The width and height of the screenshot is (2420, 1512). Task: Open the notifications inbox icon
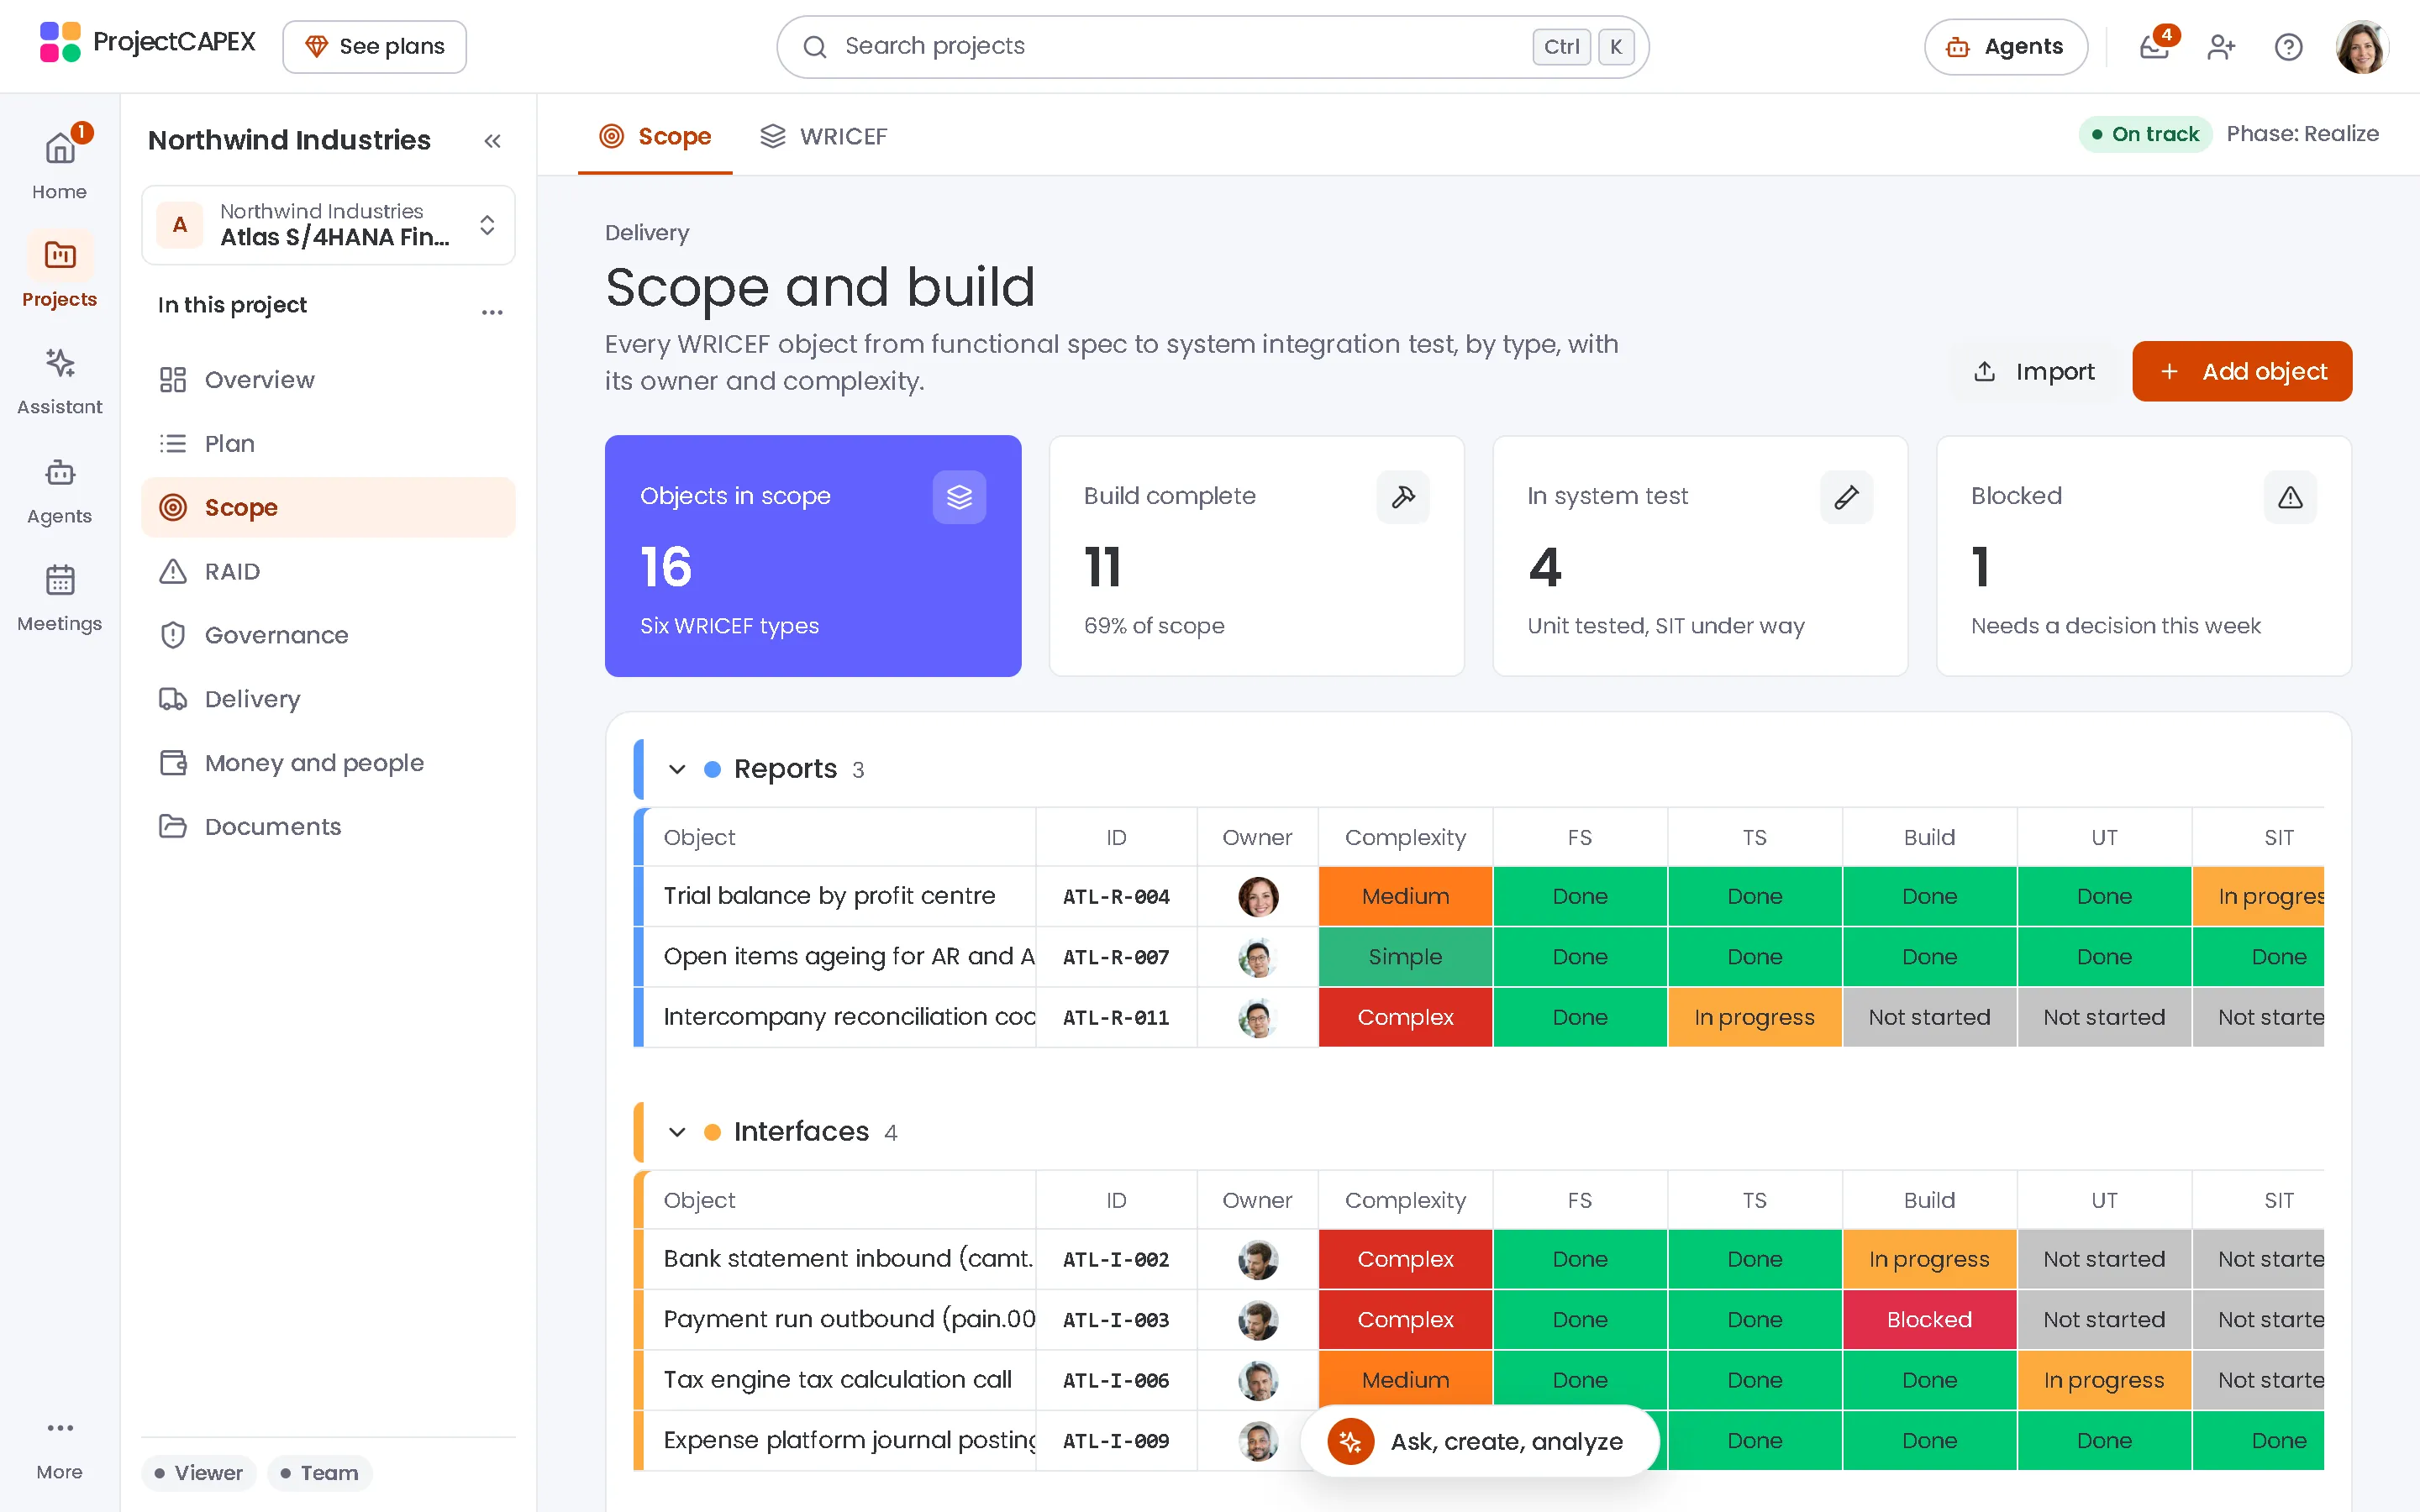click(x=2153, y=46)
